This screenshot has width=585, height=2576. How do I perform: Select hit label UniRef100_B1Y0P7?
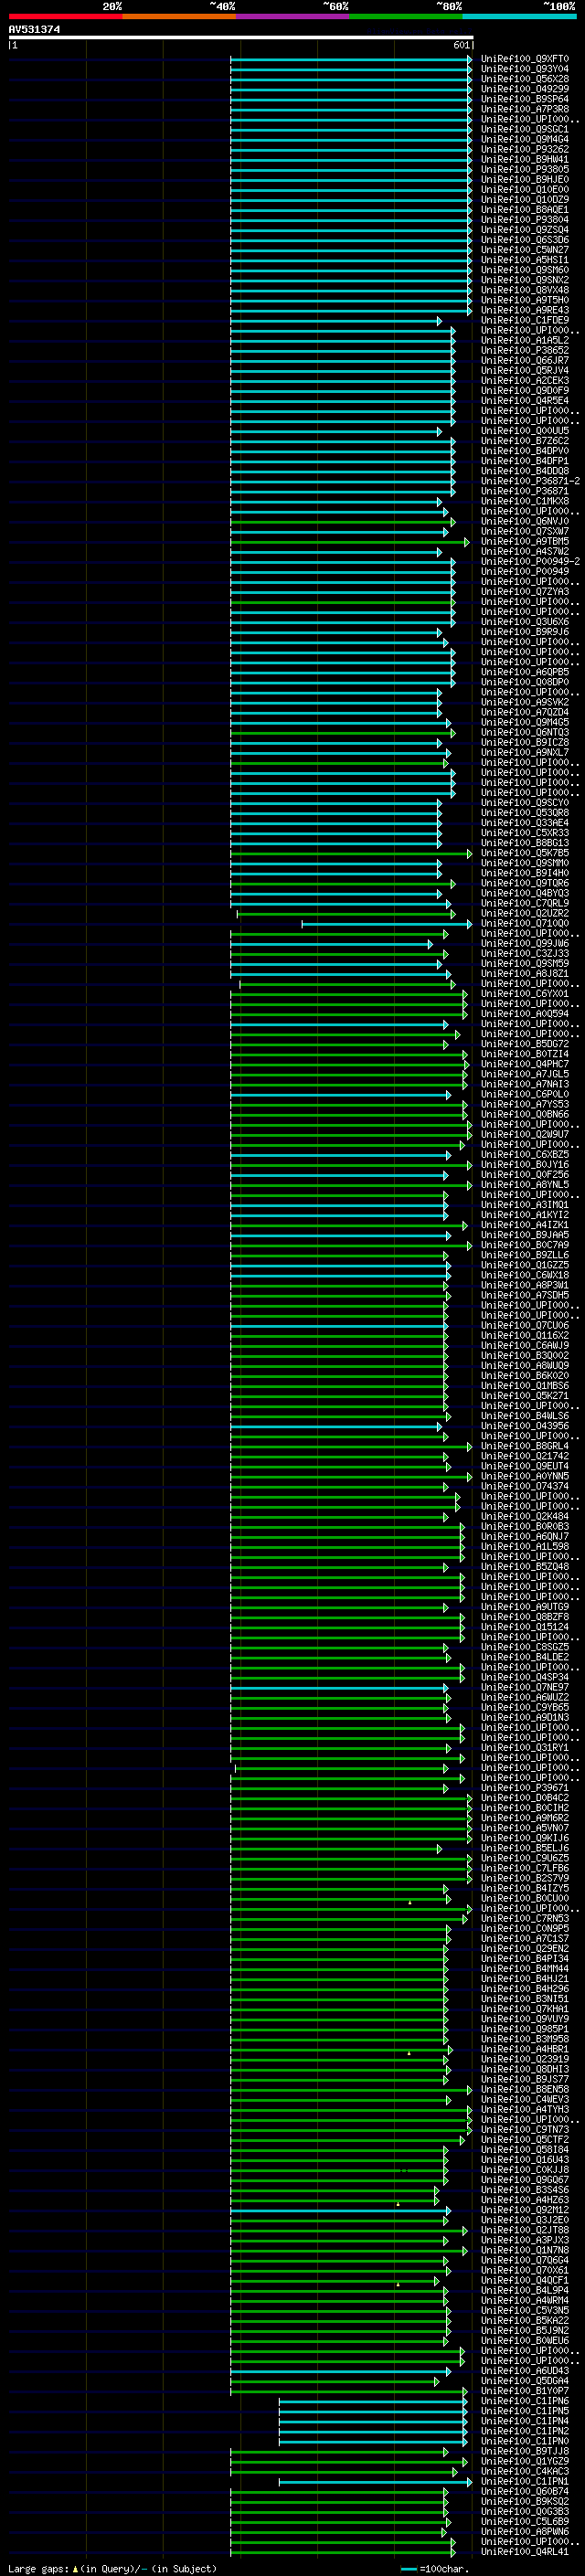click(524, 2391)
